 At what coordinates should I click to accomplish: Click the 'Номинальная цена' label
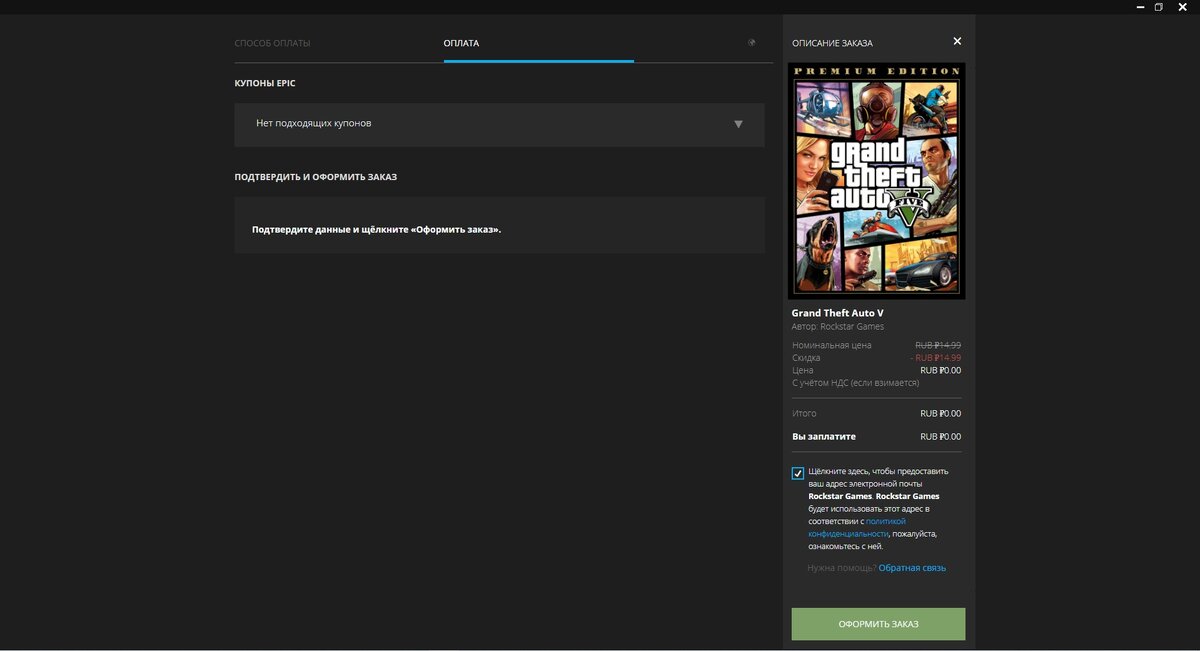[832, 345]
